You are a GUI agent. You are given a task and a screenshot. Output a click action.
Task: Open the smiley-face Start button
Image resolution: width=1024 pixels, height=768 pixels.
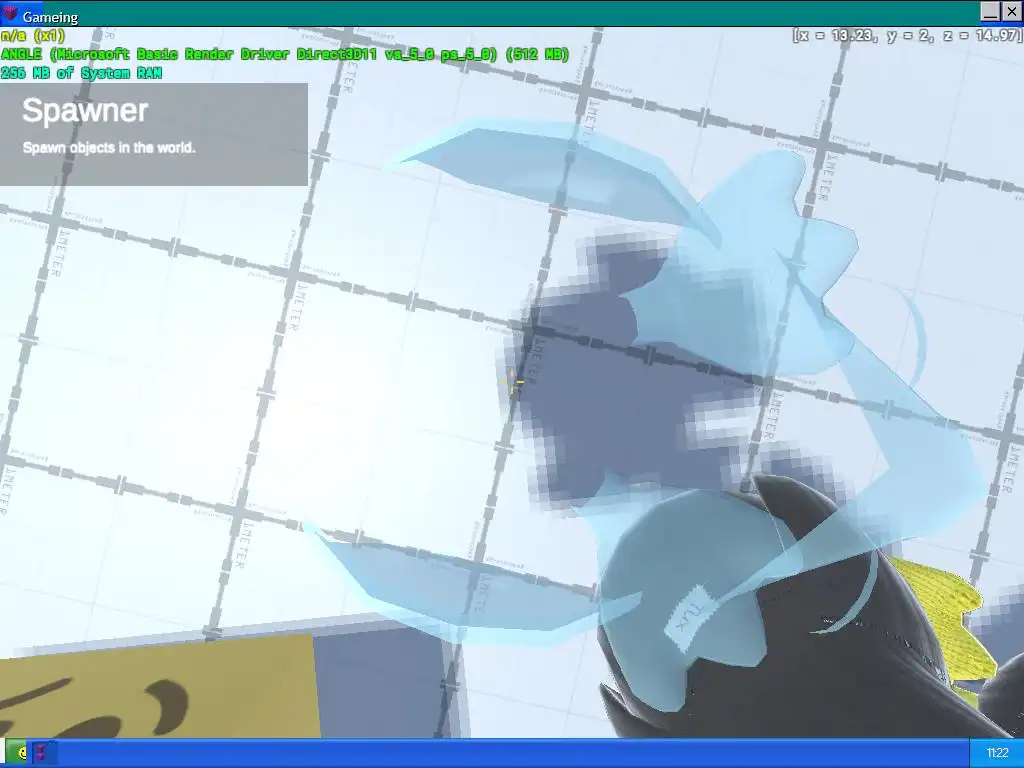(18, 753)
